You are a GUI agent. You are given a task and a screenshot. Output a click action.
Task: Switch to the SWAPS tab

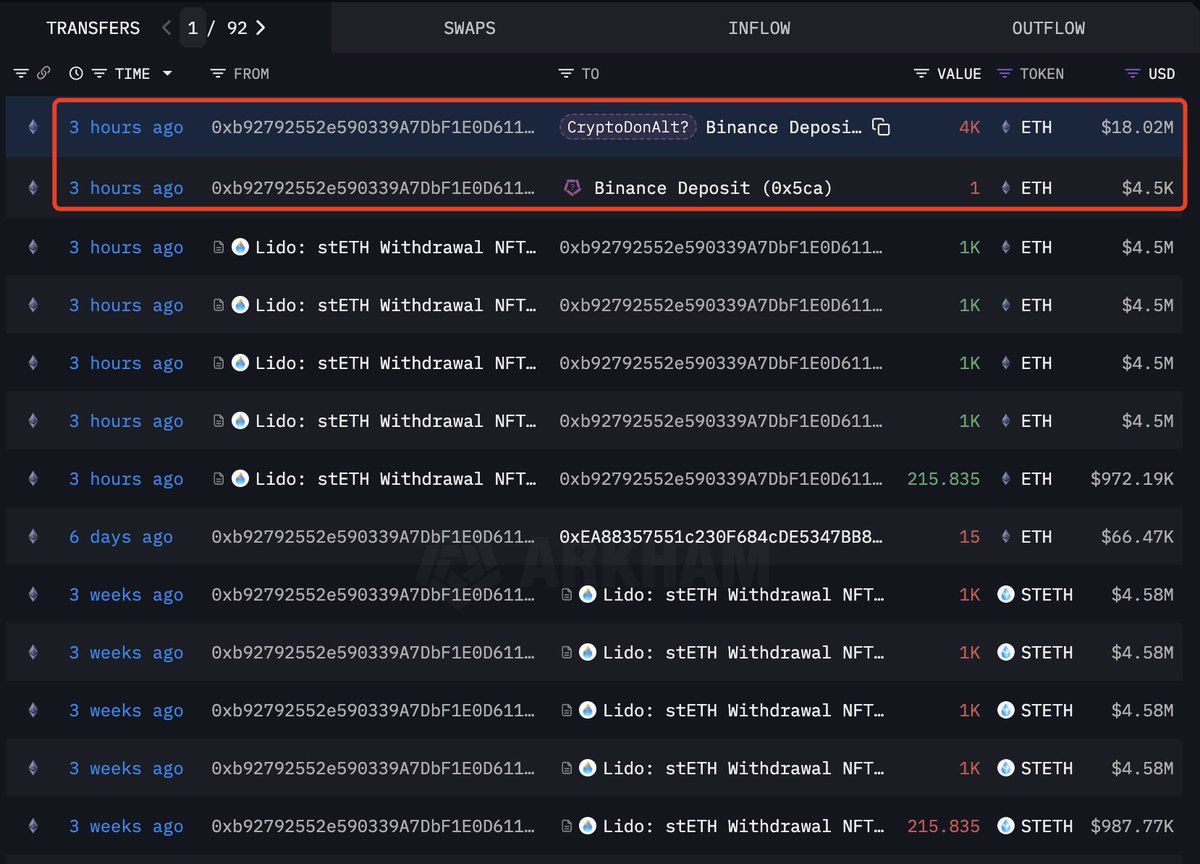point(469,28)
